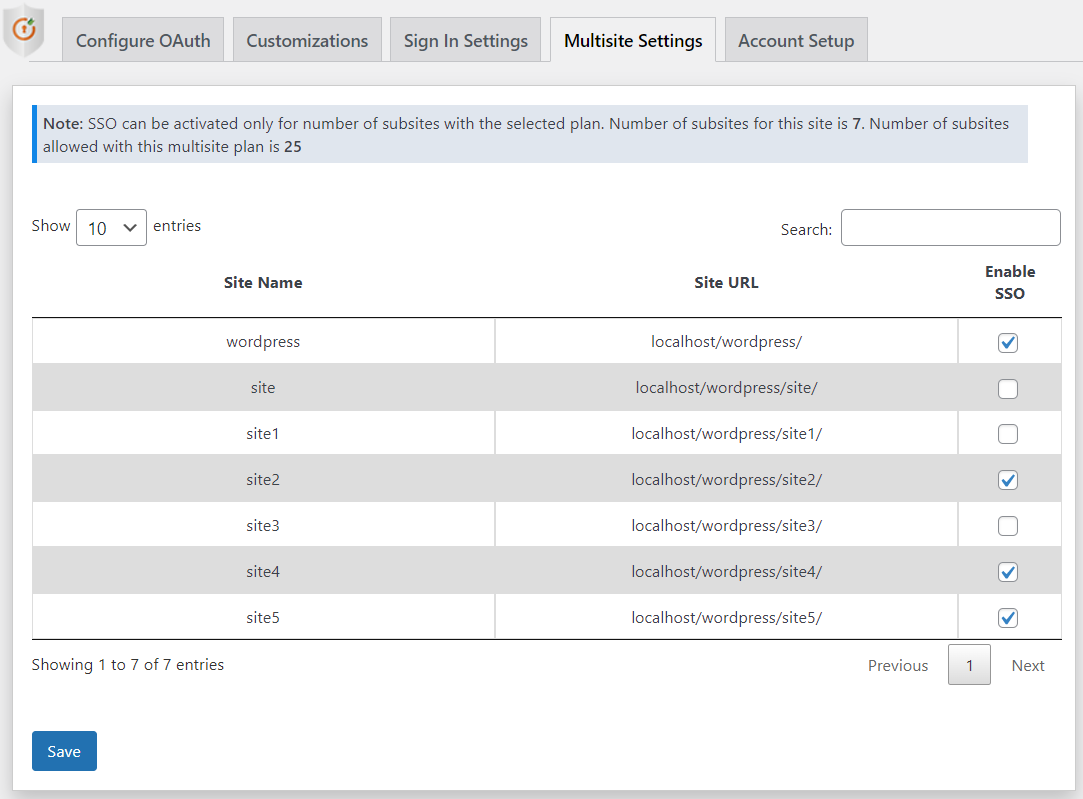Screen dimensions: 1083x799
Task: Click the miniOrange shield logo icon
Action: point(23,30)
